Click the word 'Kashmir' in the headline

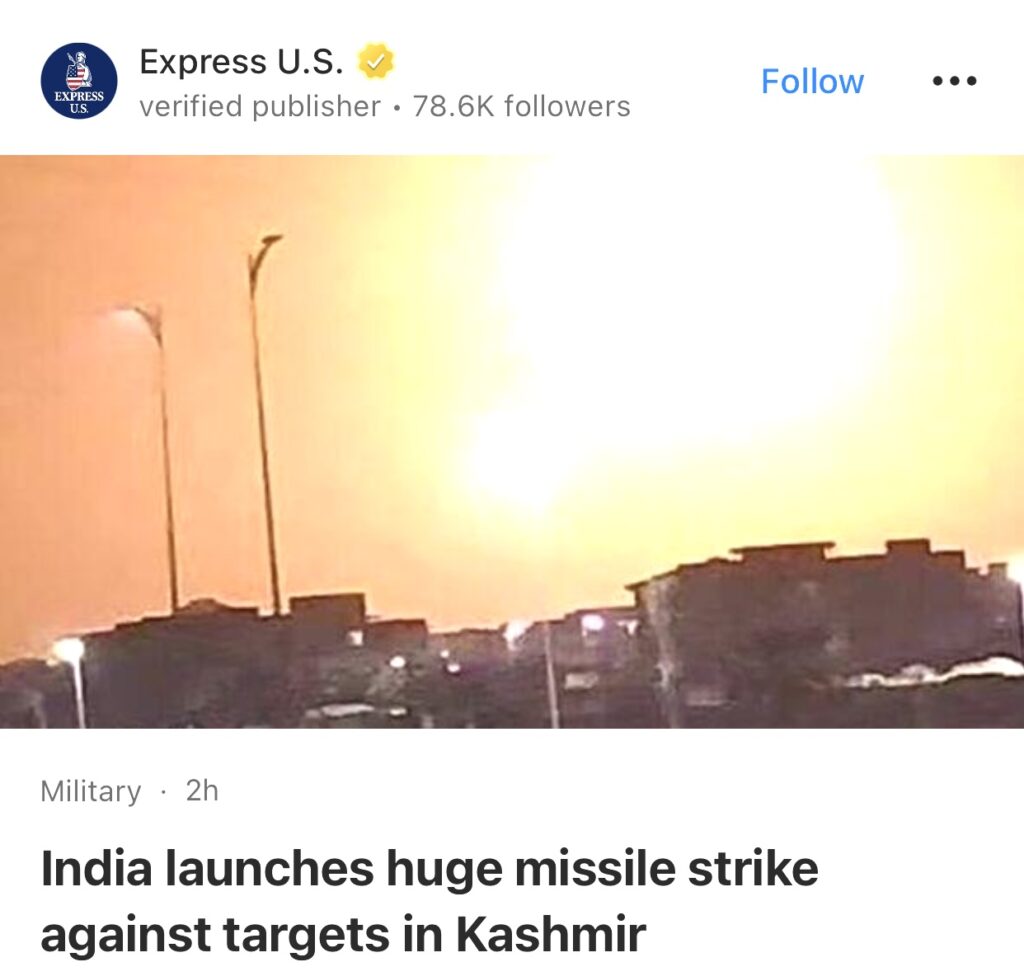click(x=551, y=934)
